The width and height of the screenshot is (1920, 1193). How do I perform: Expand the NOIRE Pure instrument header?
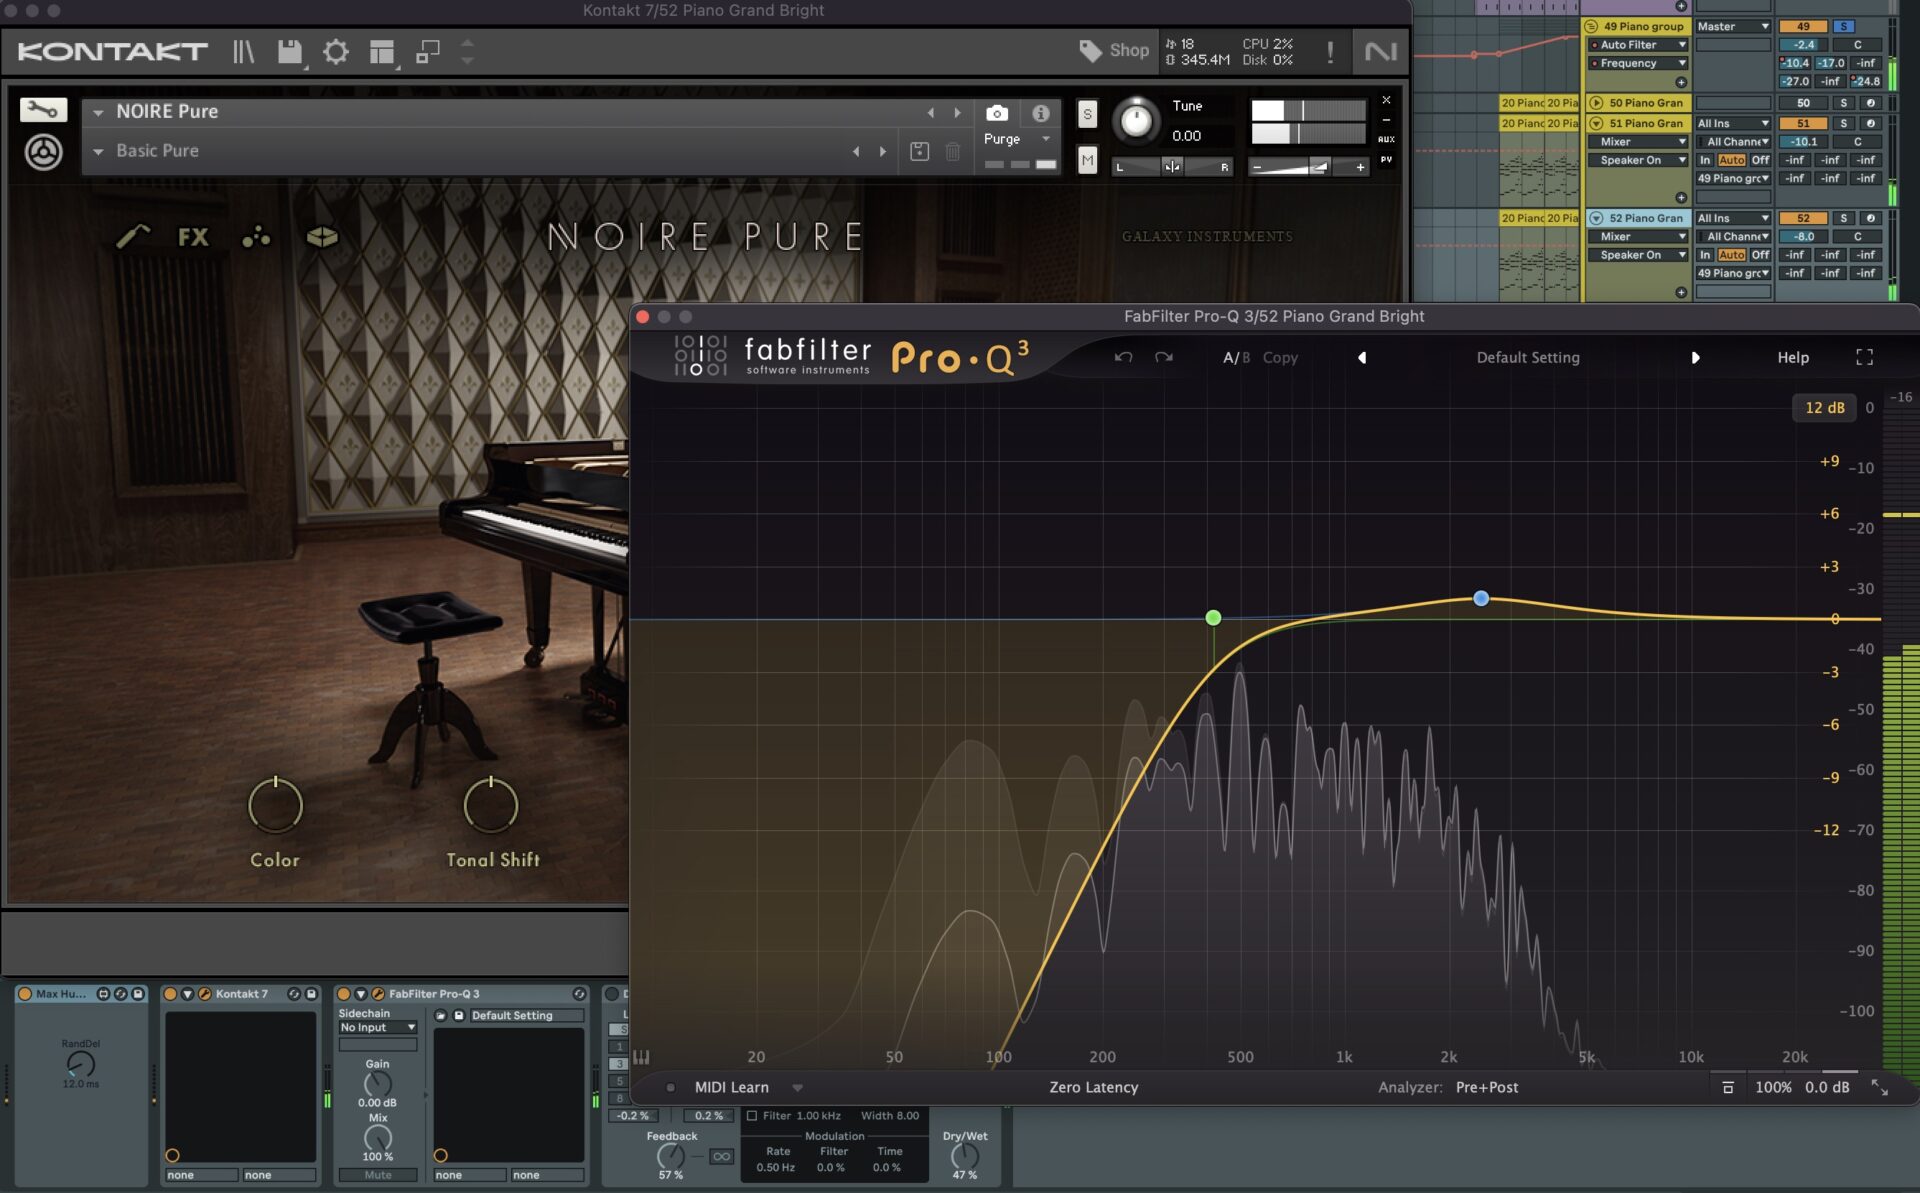pos(97,111)
